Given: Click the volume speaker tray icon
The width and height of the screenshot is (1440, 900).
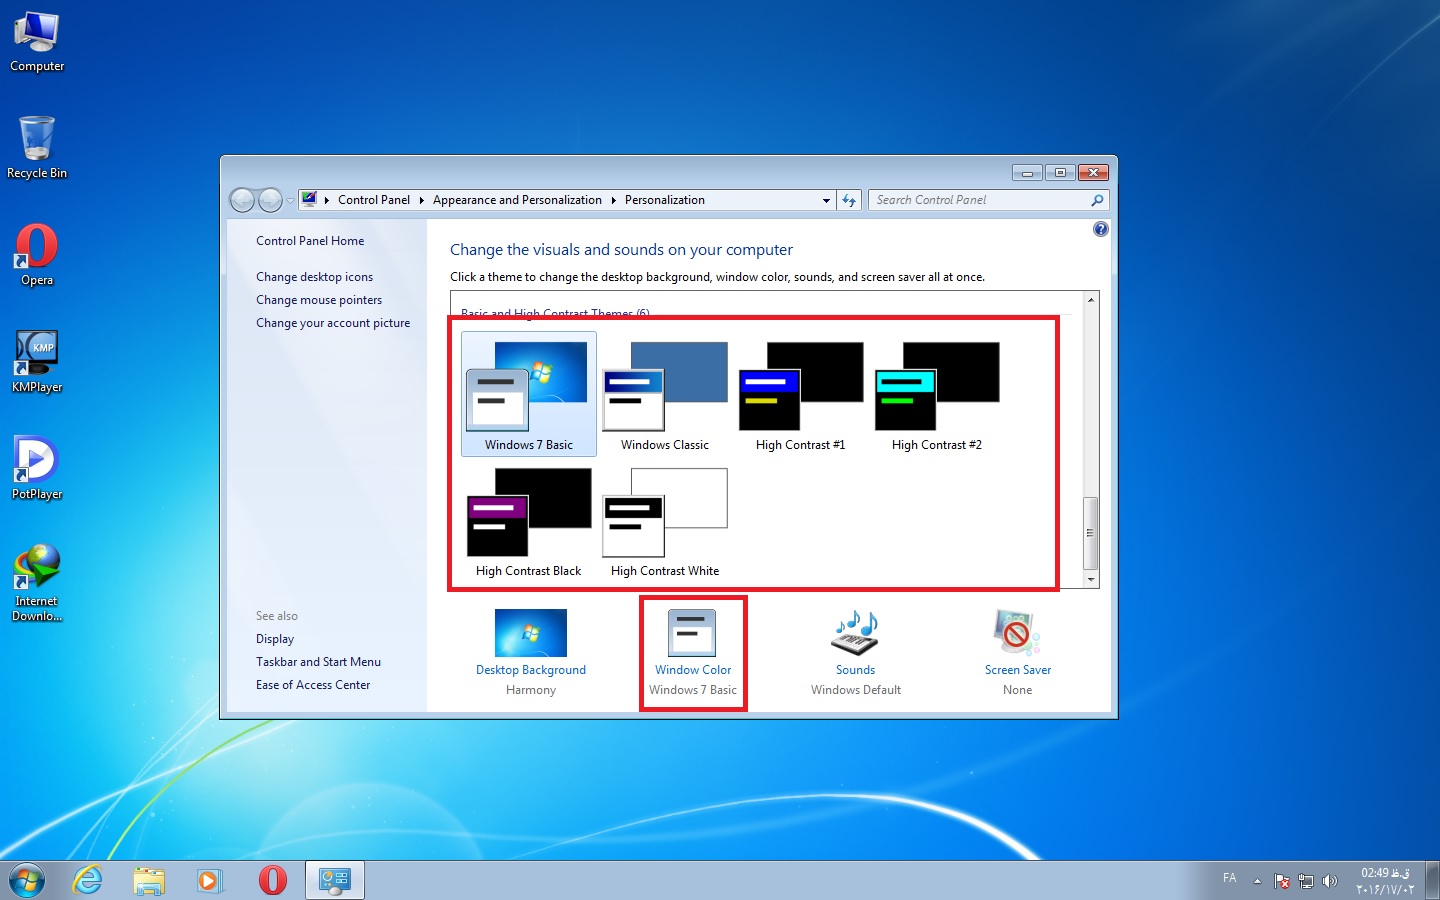Looking at the screenshot, I should pyautogui.click(x=1330, y=881).
